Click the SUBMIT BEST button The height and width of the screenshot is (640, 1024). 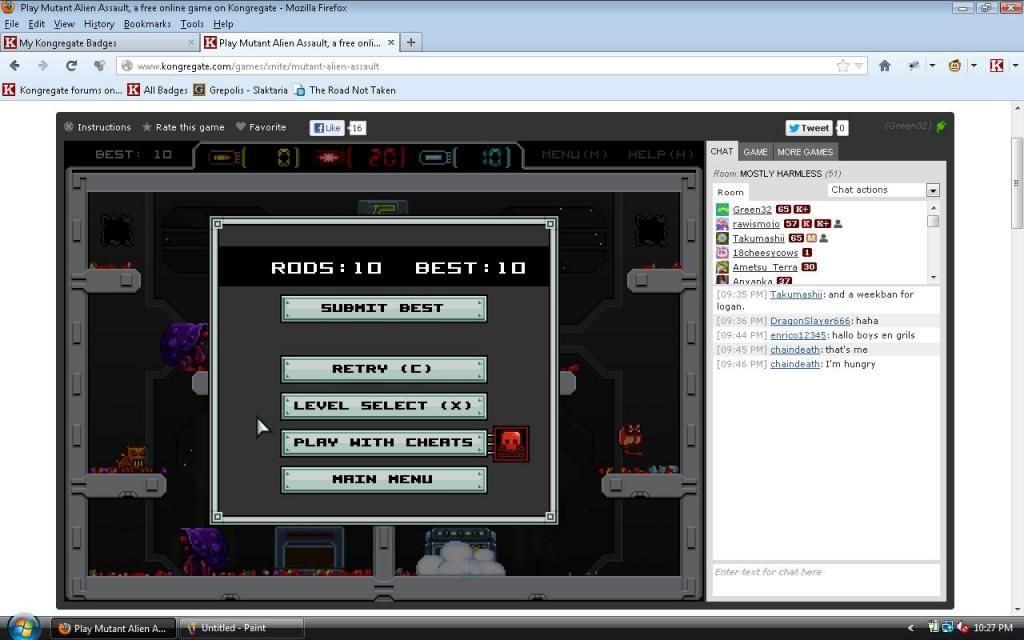point(383,309)
